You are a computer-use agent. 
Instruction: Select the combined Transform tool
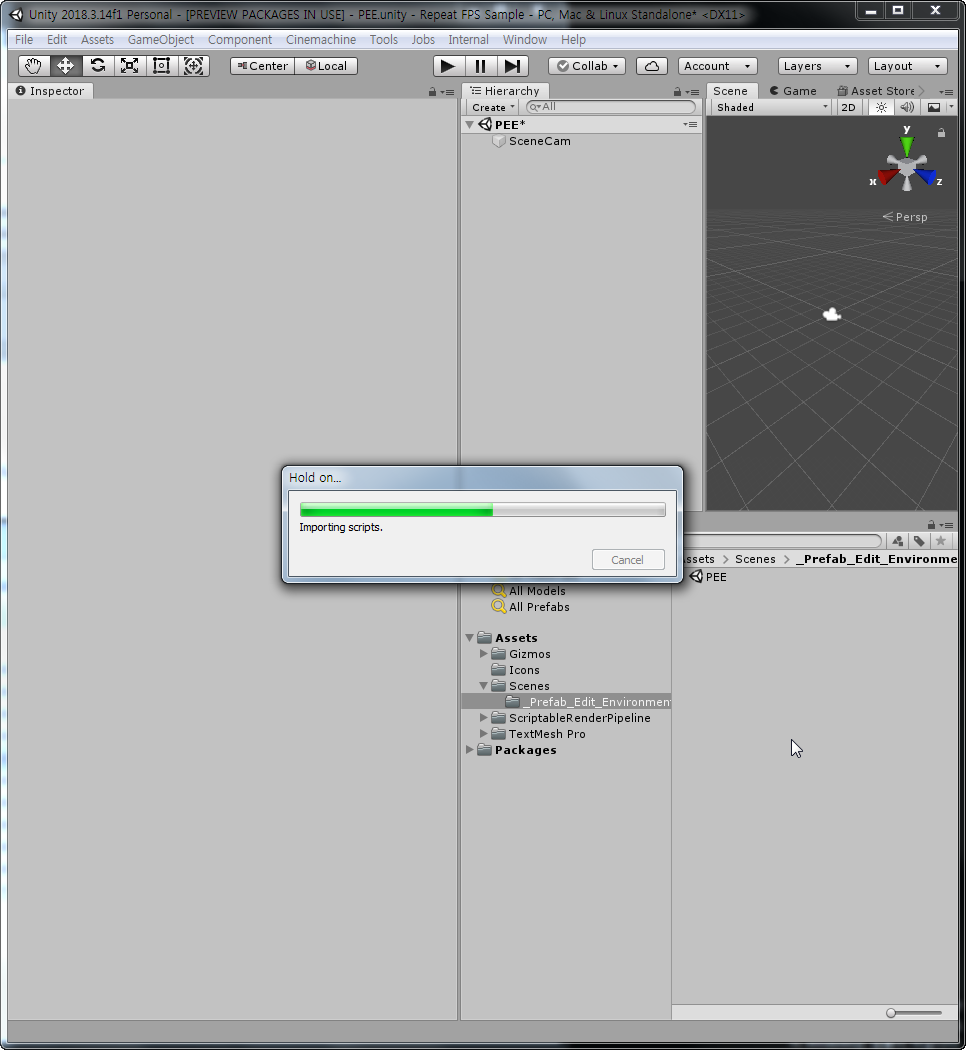click(x=193, y=66)
